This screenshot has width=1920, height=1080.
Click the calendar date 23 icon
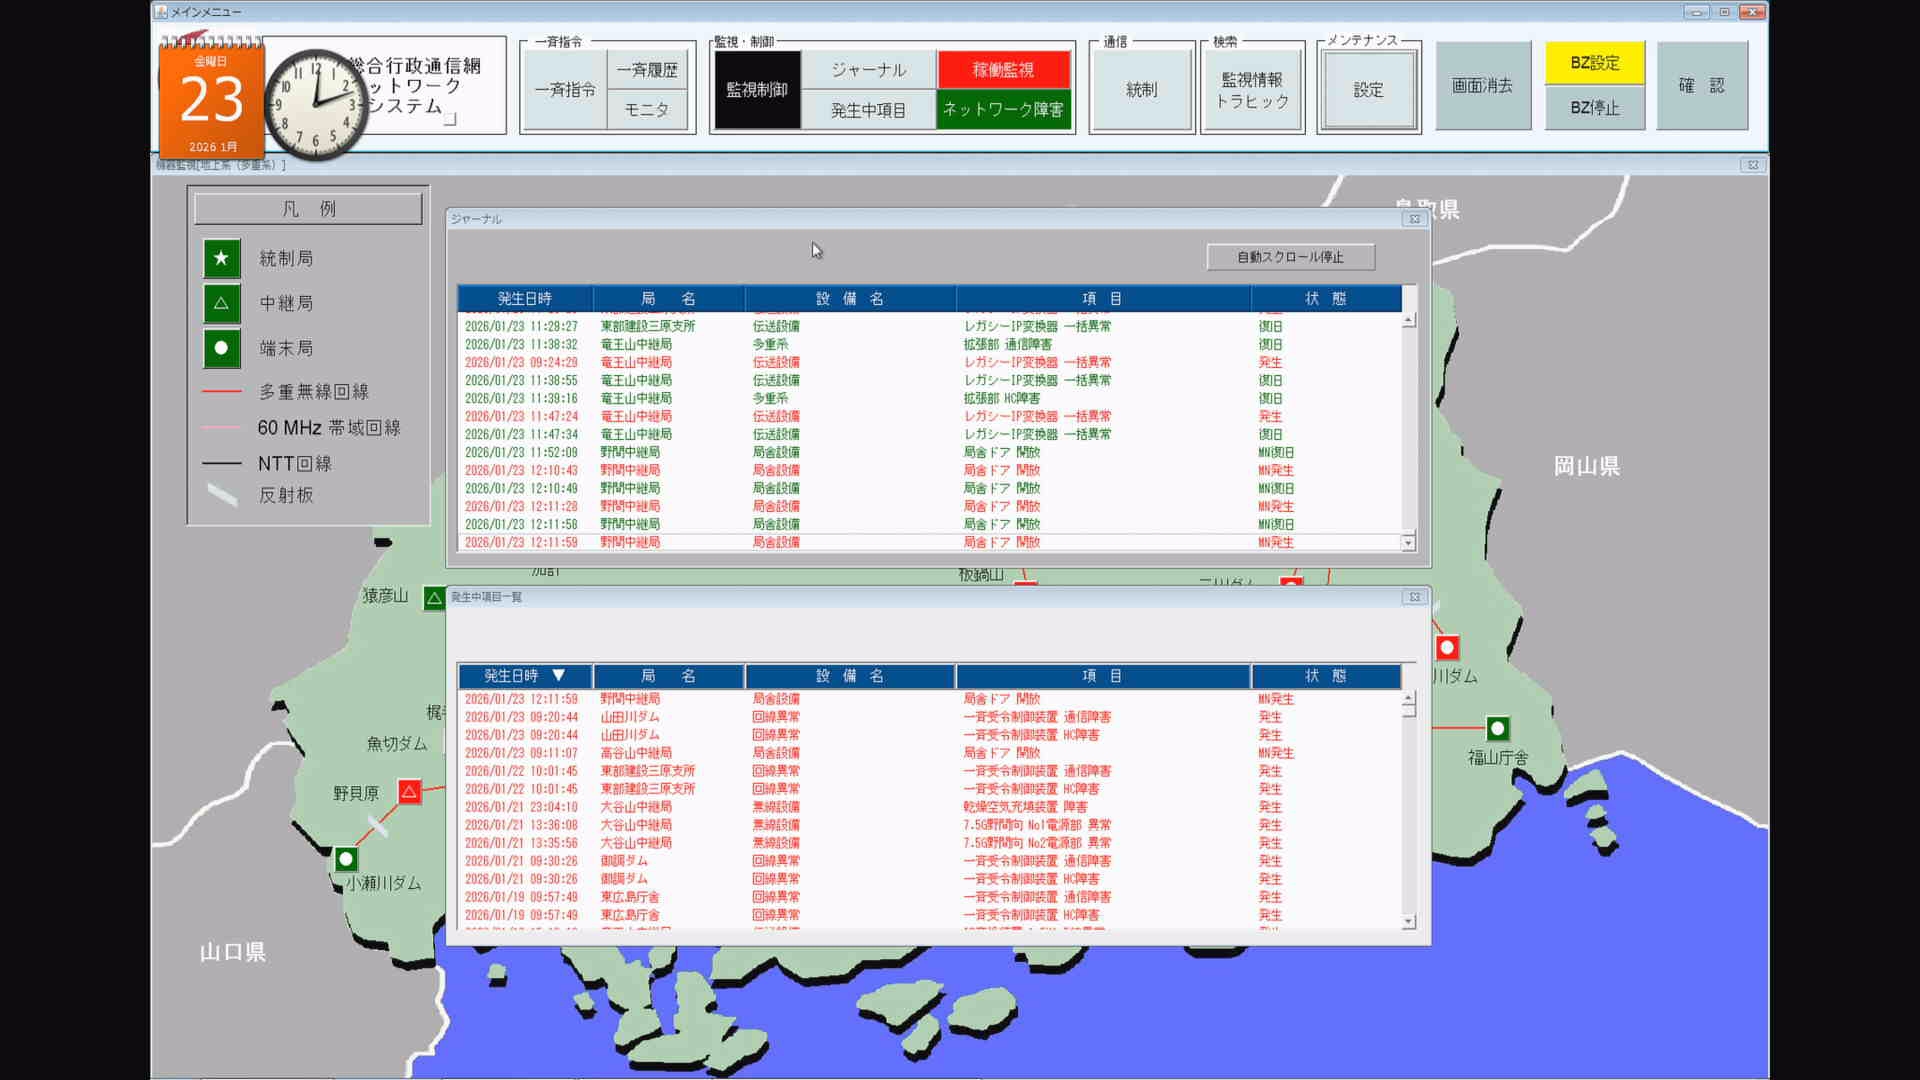211,100
